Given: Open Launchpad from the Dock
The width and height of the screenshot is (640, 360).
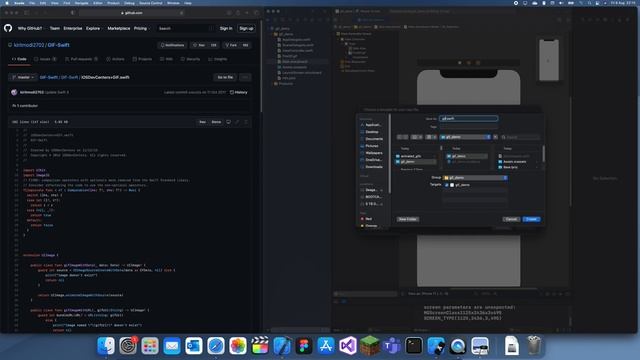Looking at the screenshot, I should [150, 346].
